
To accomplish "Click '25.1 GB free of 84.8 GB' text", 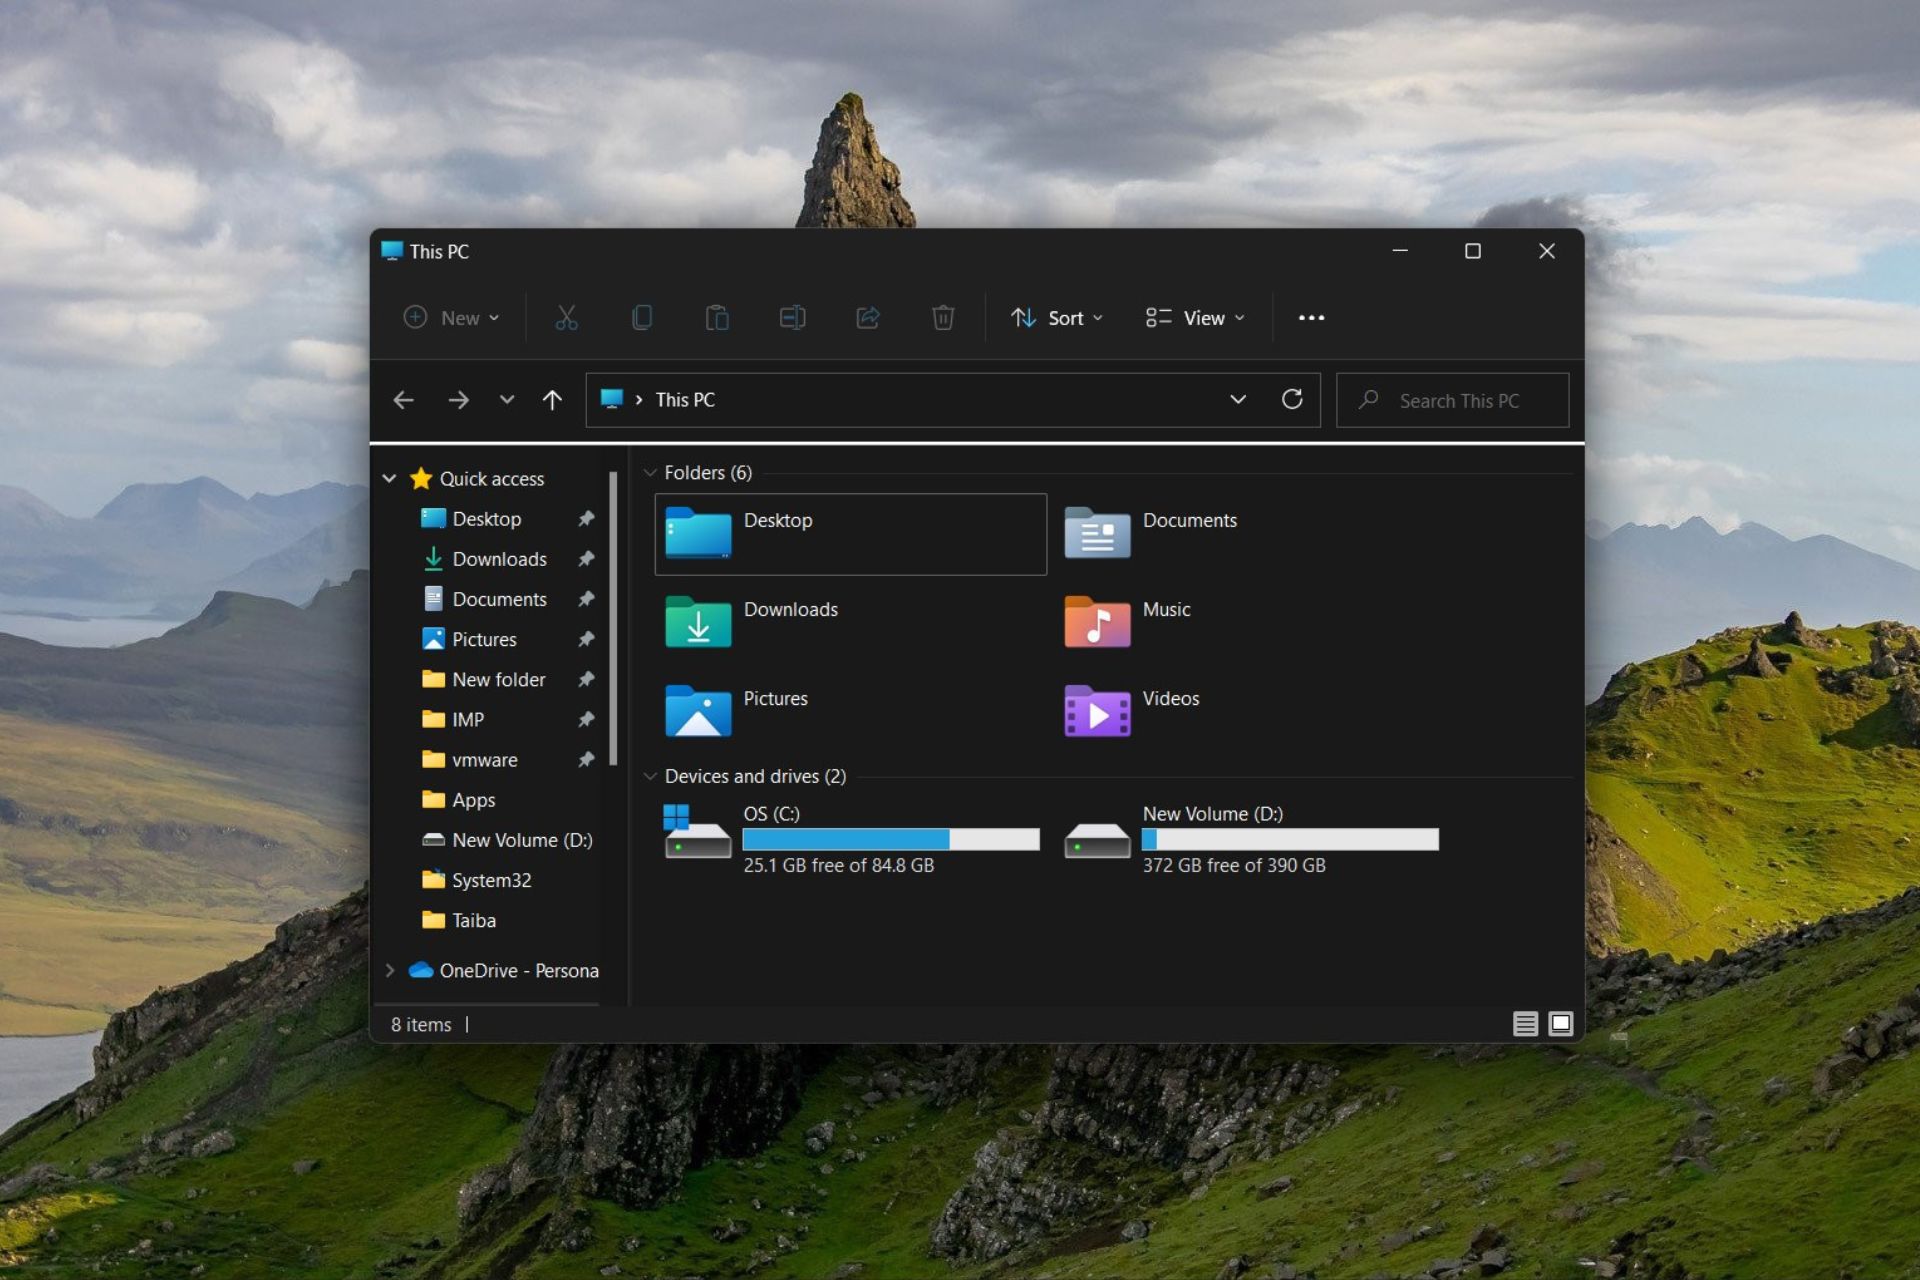I will pyautogui.click(x=838, y=866).
